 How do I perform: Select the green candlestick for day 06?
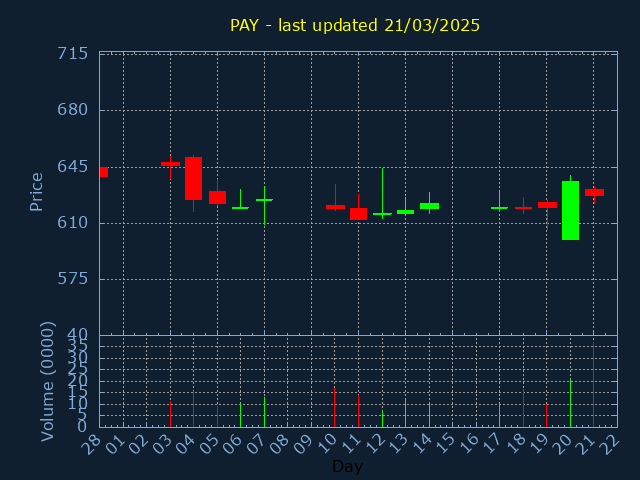240,207
